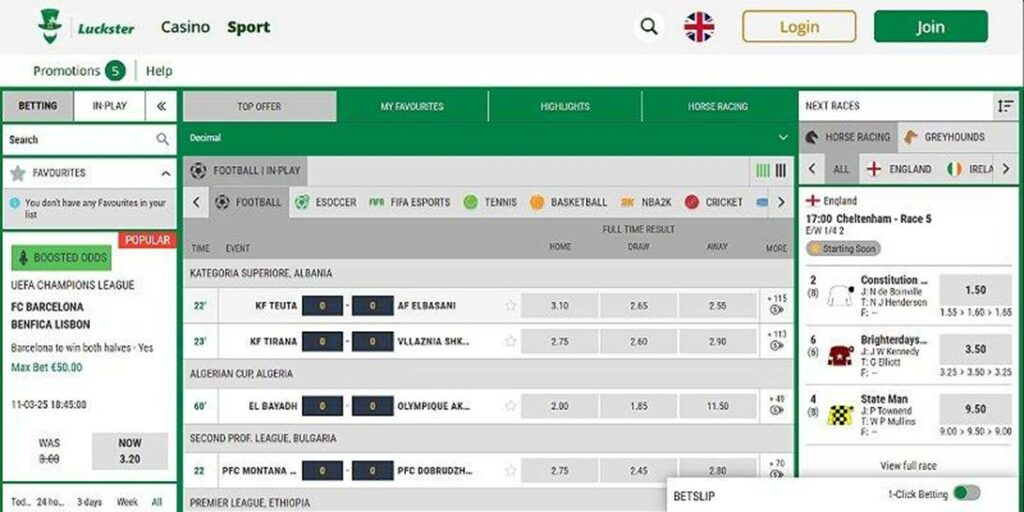1024x512 pixels.
Task: Click the next races sort icon
Action: point(1004,106)
